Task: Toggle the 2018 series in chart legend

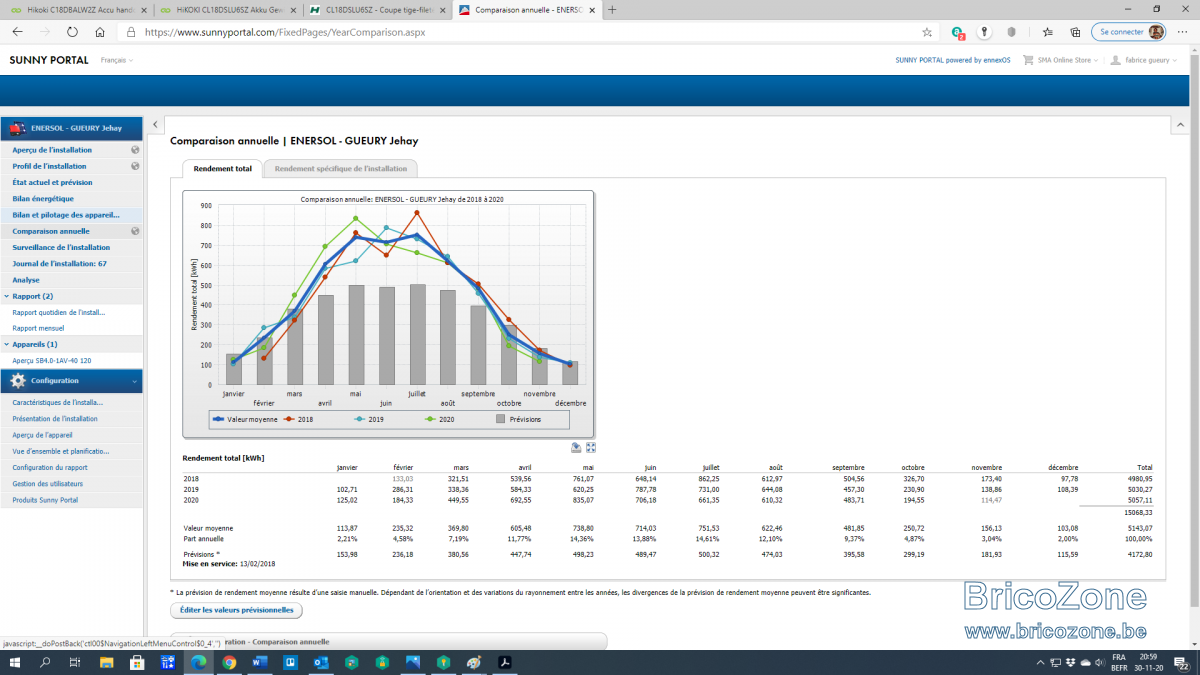Action: pyautogui.click(x=295, y=419)
